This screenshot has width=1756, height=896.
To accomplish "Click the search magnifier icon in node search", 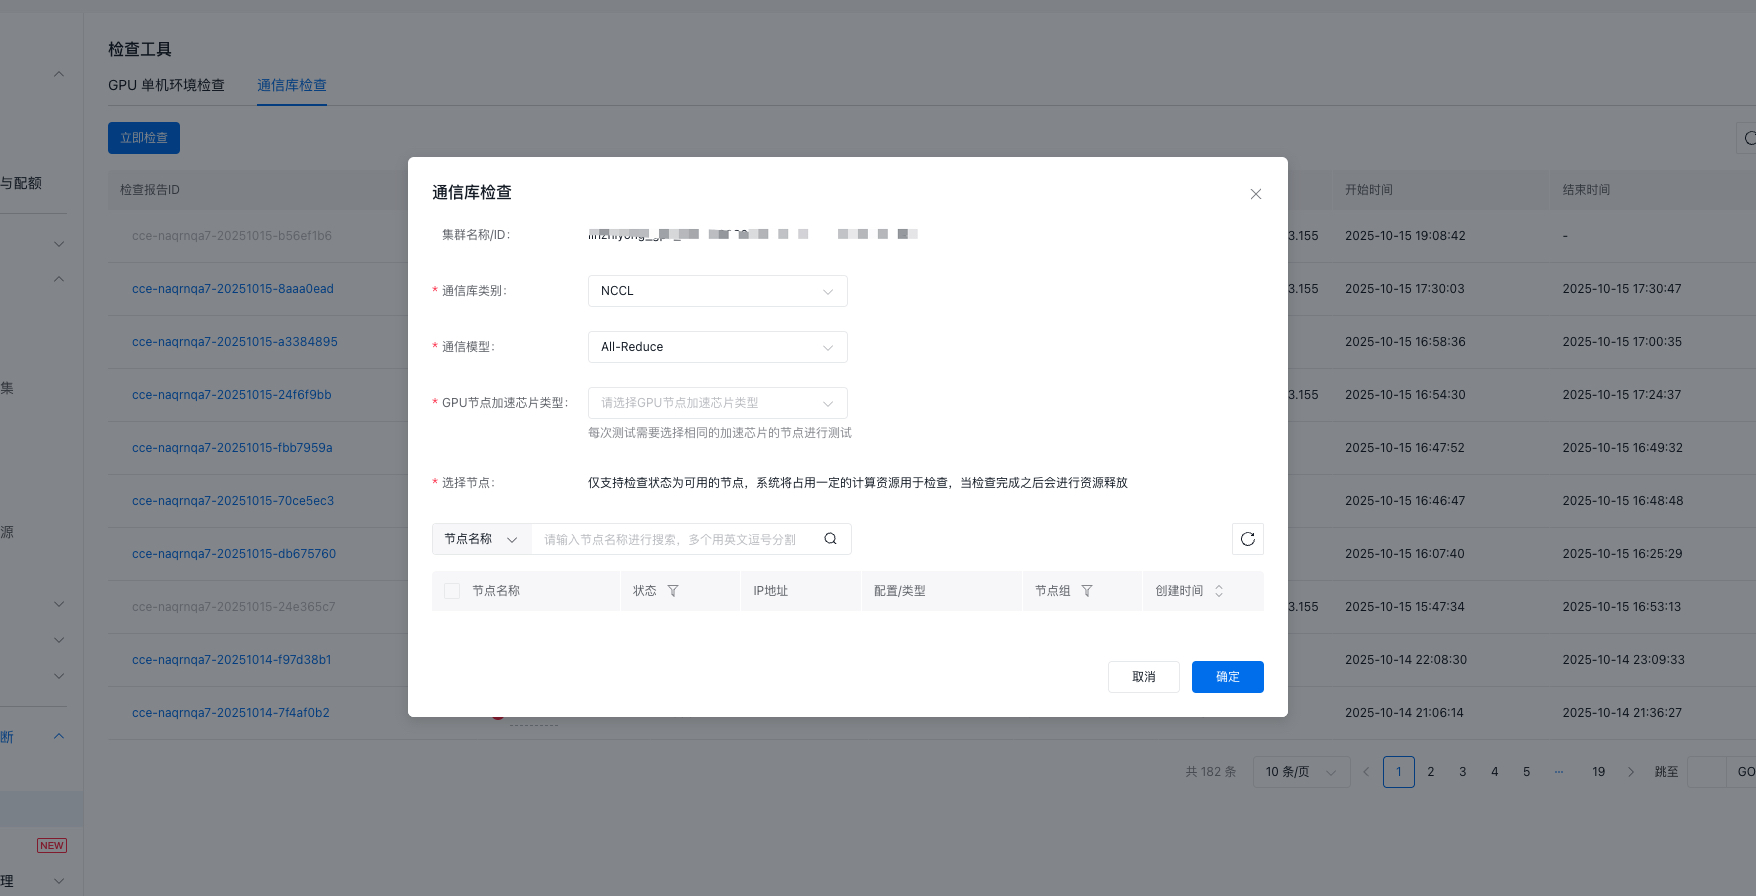I will click(830, 539).
